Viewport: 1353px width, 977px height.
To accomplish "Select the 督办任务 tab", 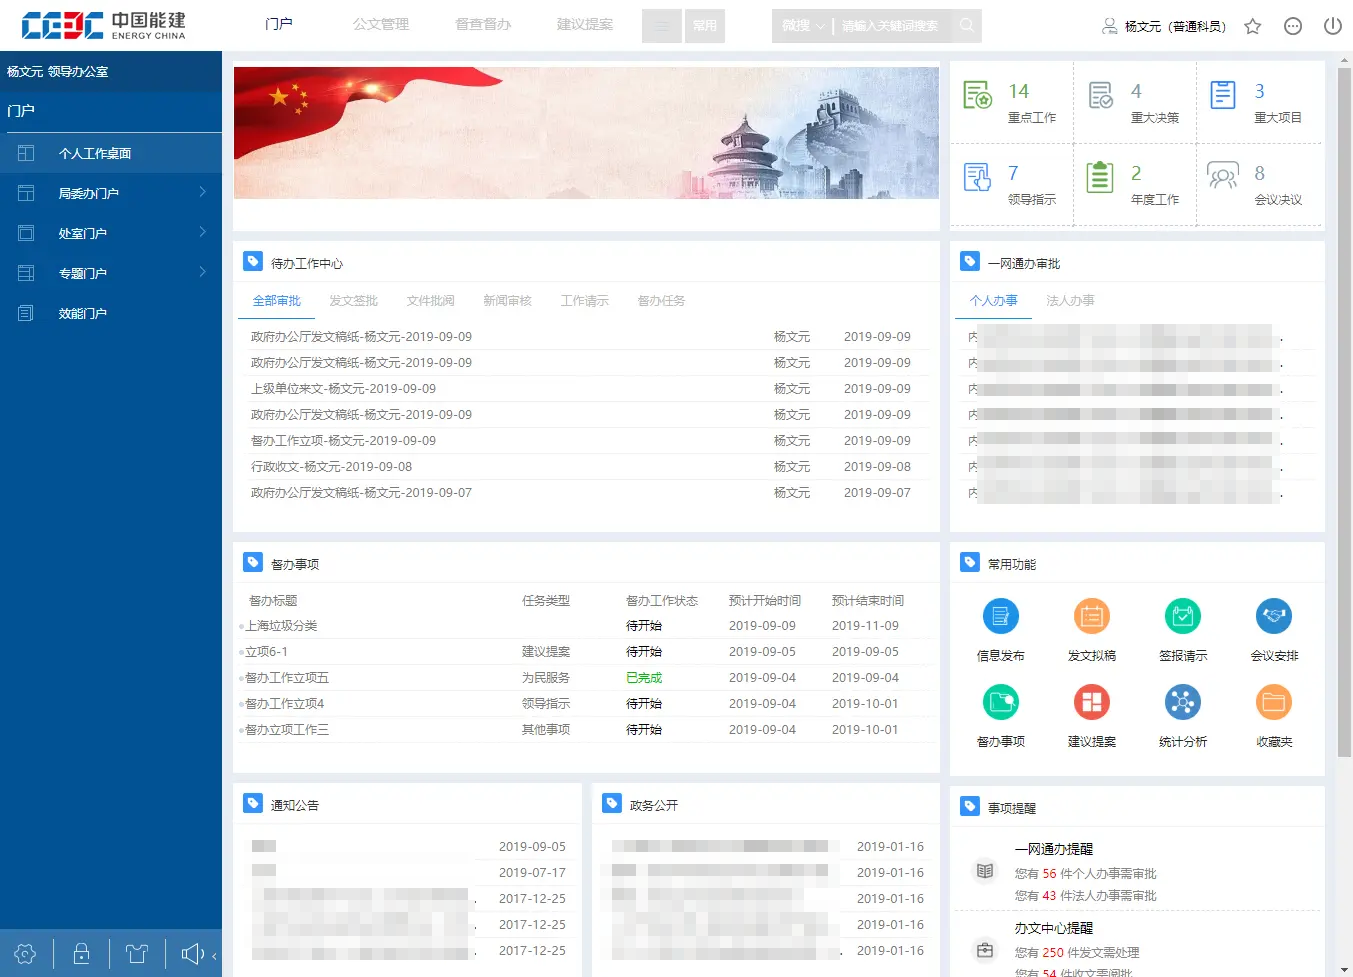I will pos(661,301).
